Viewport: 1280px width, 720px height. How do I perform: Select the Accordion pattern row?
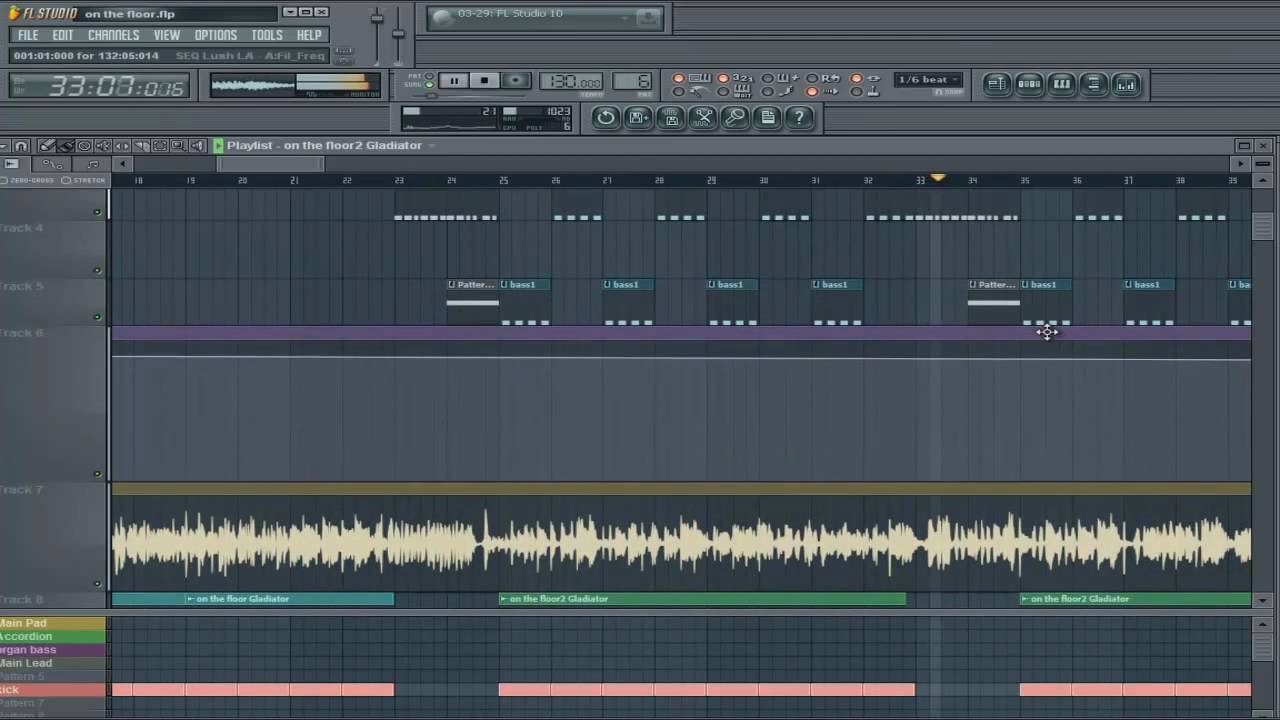[52, 636]
